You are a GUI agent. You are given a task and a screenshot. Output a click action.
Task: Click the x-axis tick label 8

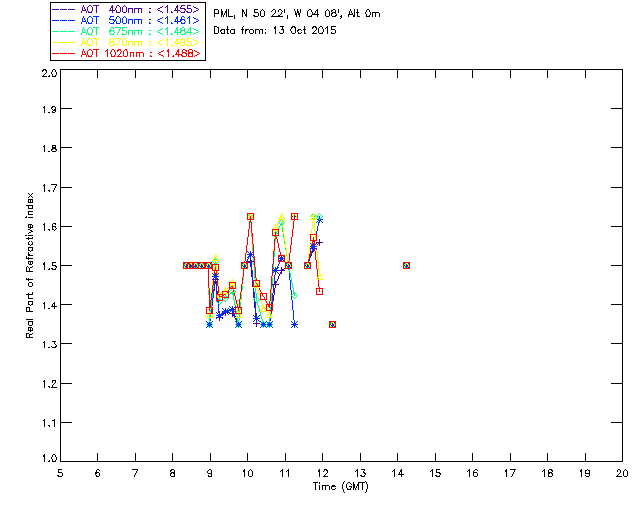coord(173,473)
